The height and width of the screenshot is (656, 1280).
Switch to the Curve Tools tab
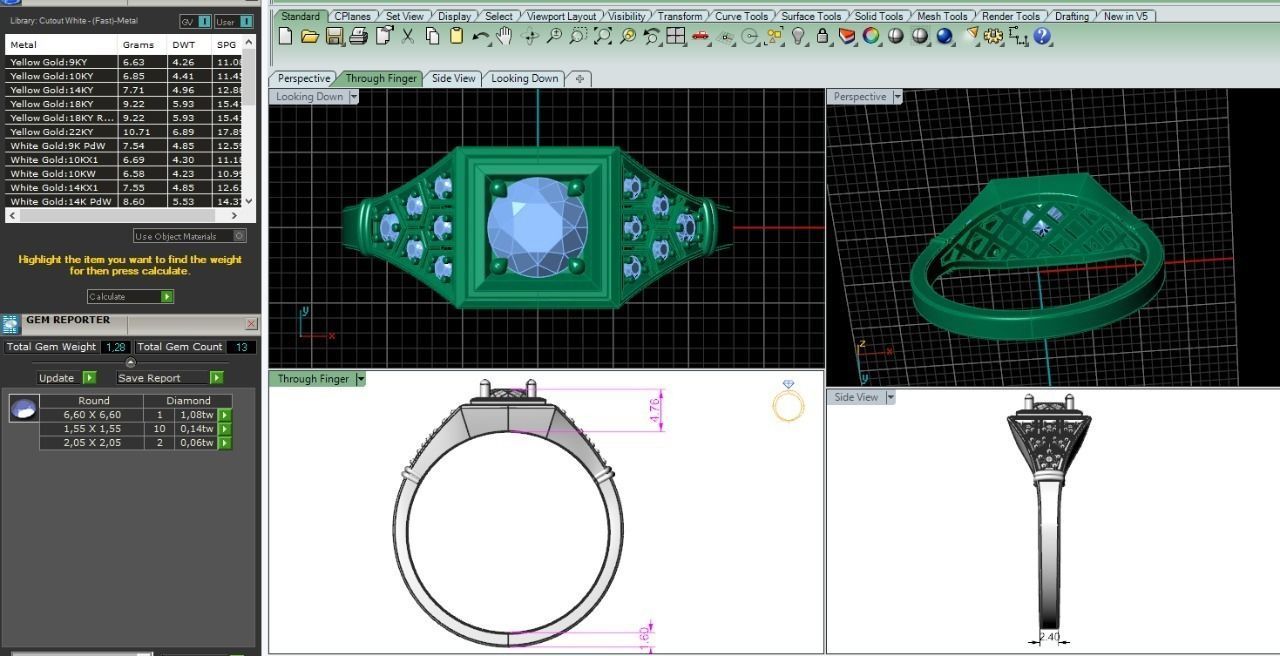[x=741, y=16]
